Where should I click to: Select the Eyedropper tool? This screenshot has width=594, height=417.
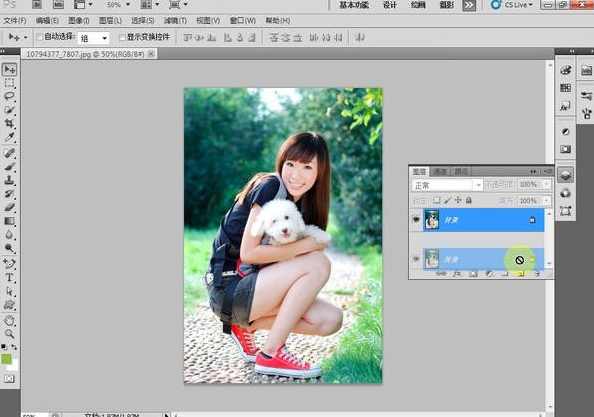(x=9, y=137)
